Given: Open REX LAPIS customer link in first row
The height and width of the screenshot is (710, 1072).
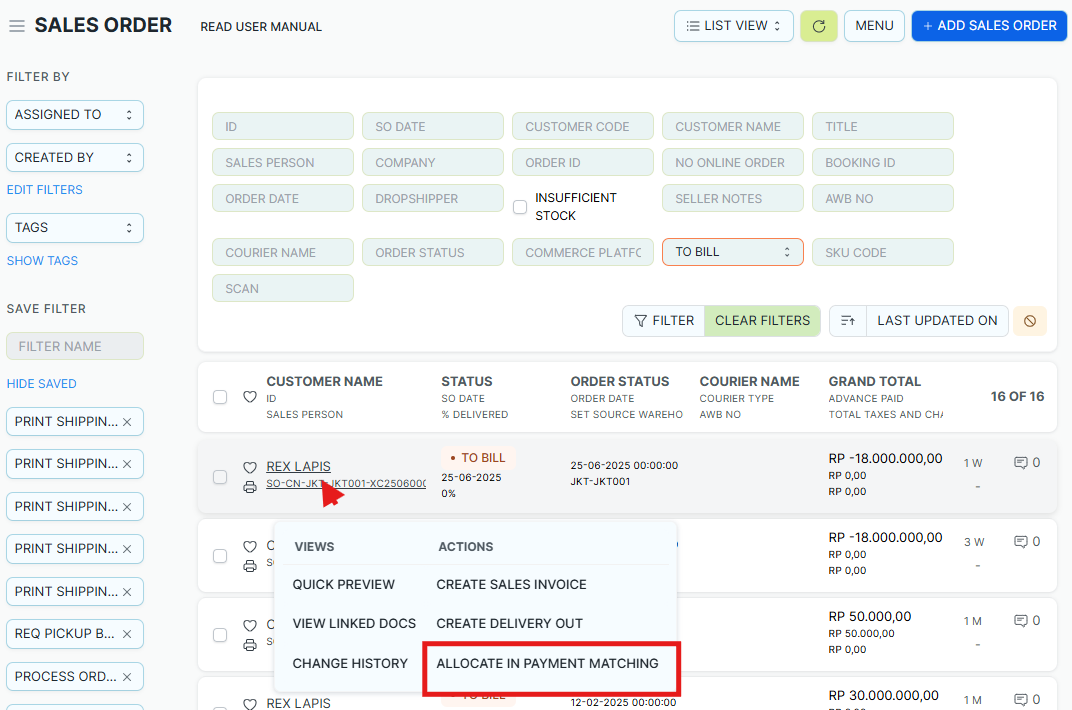Looking at the screenshot, I should tap(299, 467).
